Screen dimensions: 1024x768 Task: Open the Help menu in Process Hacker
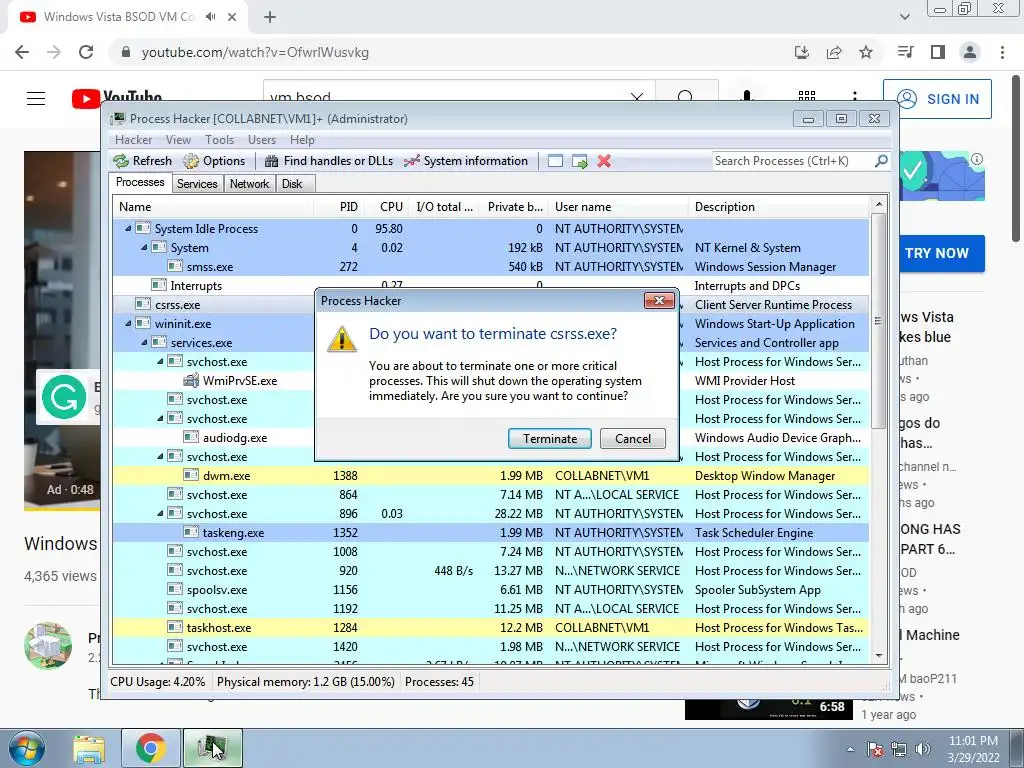tap(302, 140)
